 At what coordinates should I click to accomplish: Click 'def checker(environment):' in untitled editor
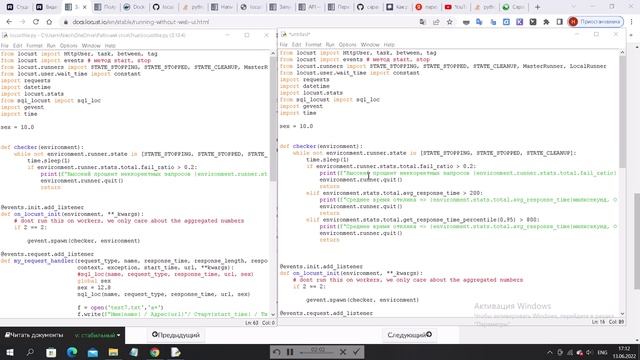click(321, 146)
